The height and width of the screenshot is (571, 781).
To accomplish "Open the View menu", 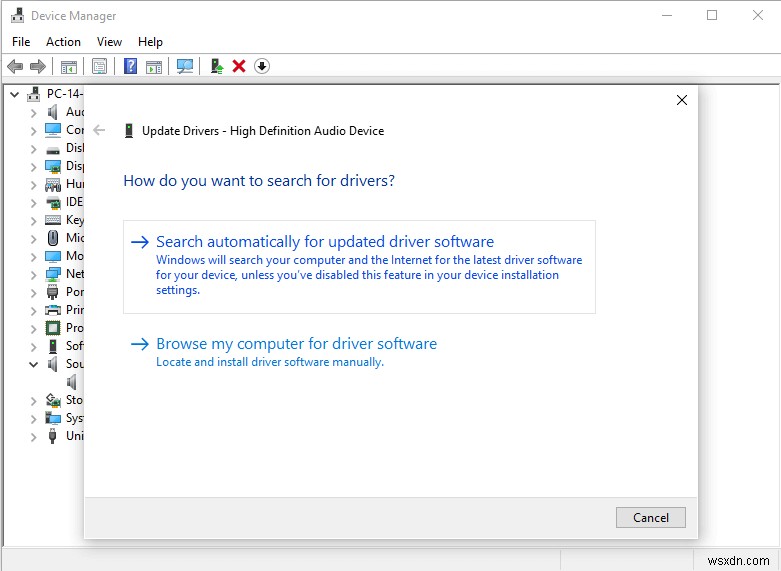I will tap(109, 42).
